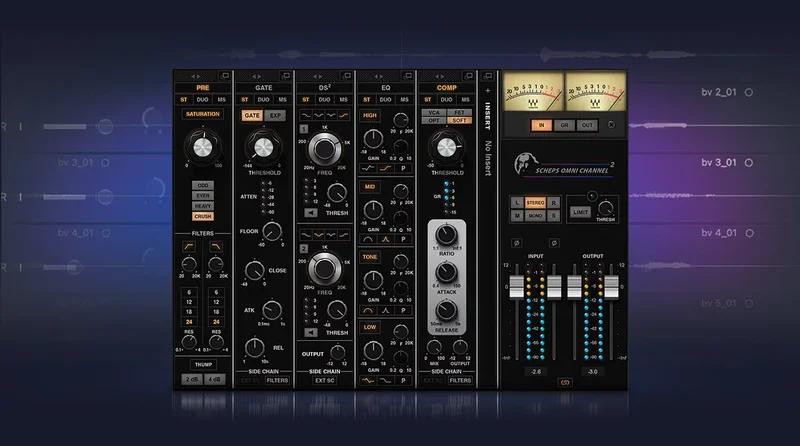Select ST mode in DS2 module
This screenshot has height=446, width=800.
306,100
